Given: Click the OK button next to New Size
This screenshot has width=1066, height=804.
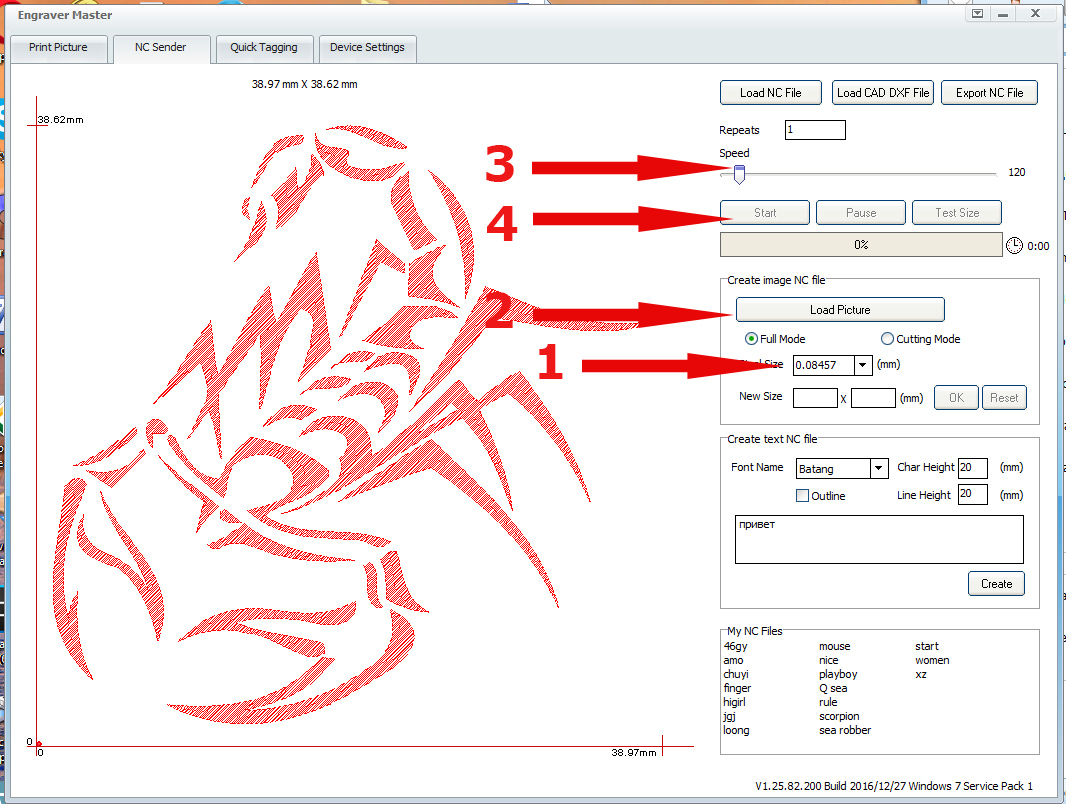Looking at the screenshot, I should [x=956, y=398].
